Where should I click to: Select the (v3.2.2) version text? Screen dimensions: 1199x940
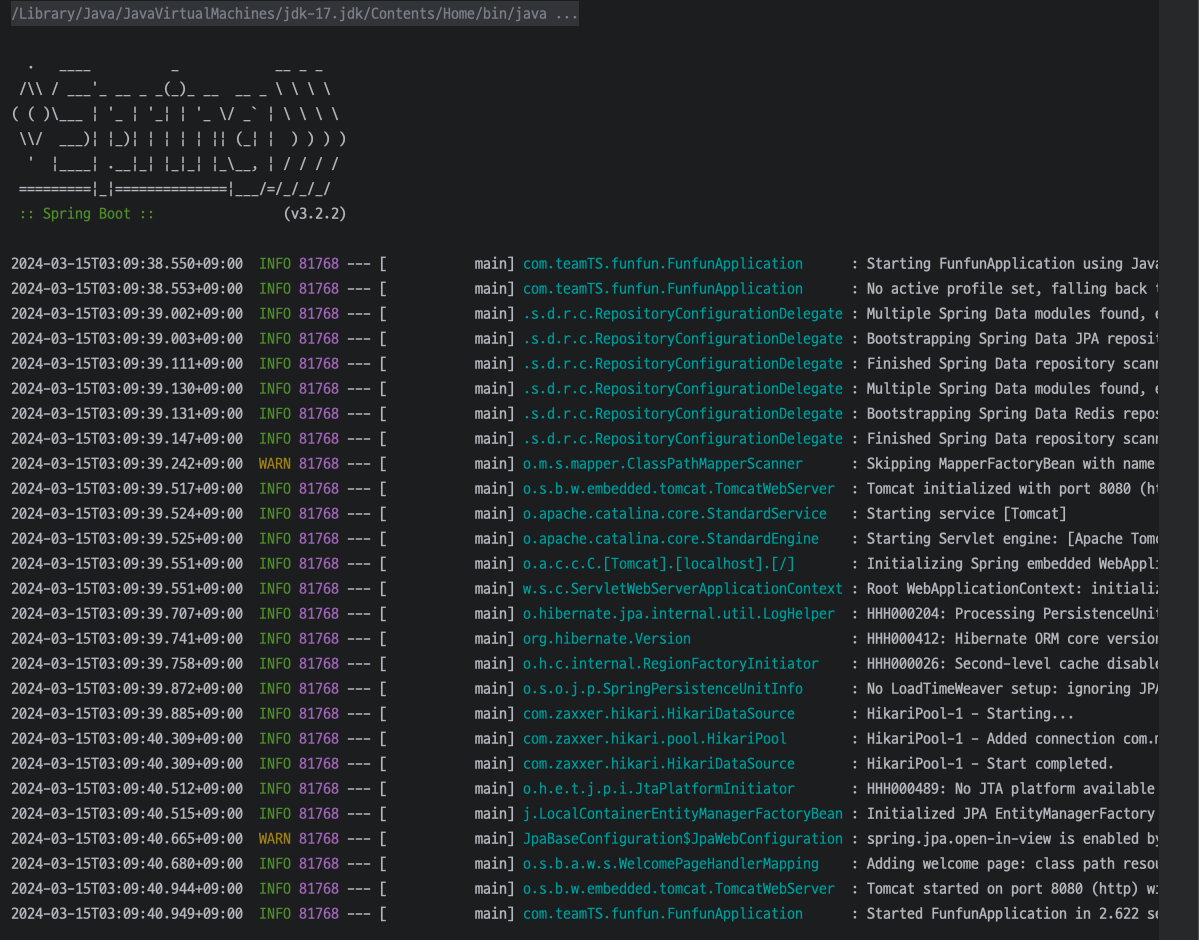pyautogui.click(x=315, y=214)
